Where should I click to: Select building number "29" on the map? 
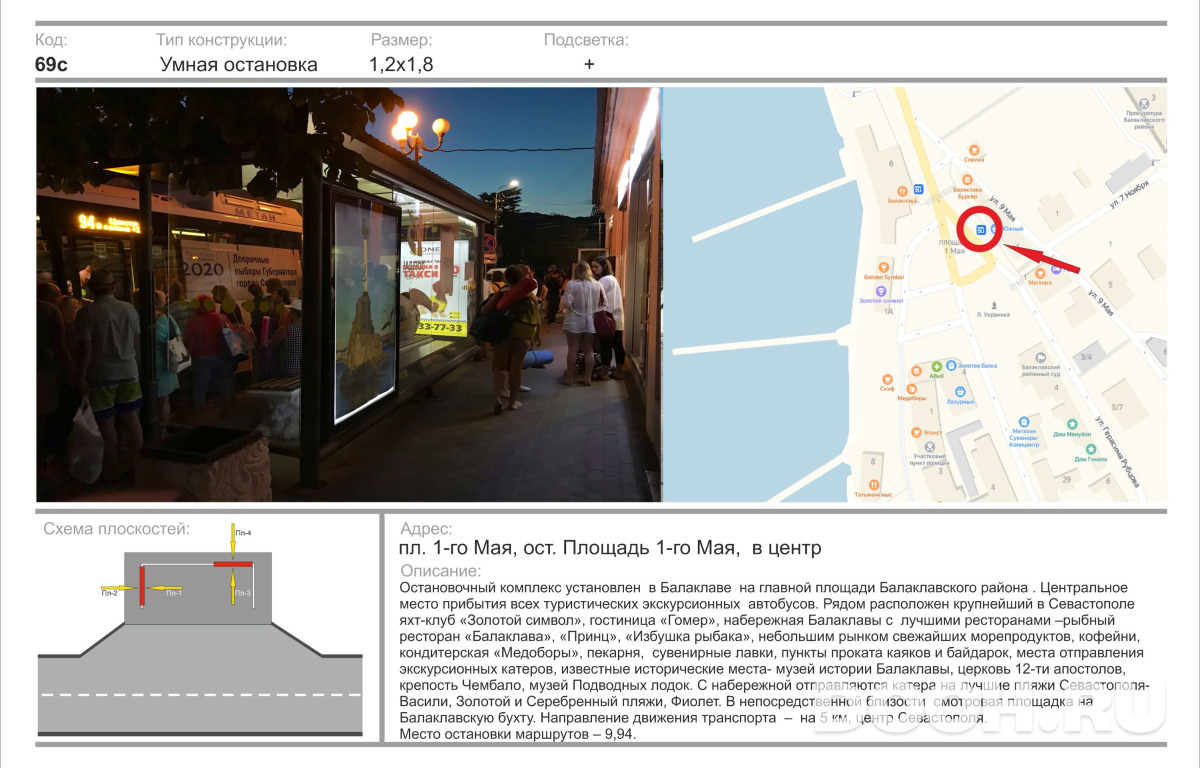tap(1066, 479)
